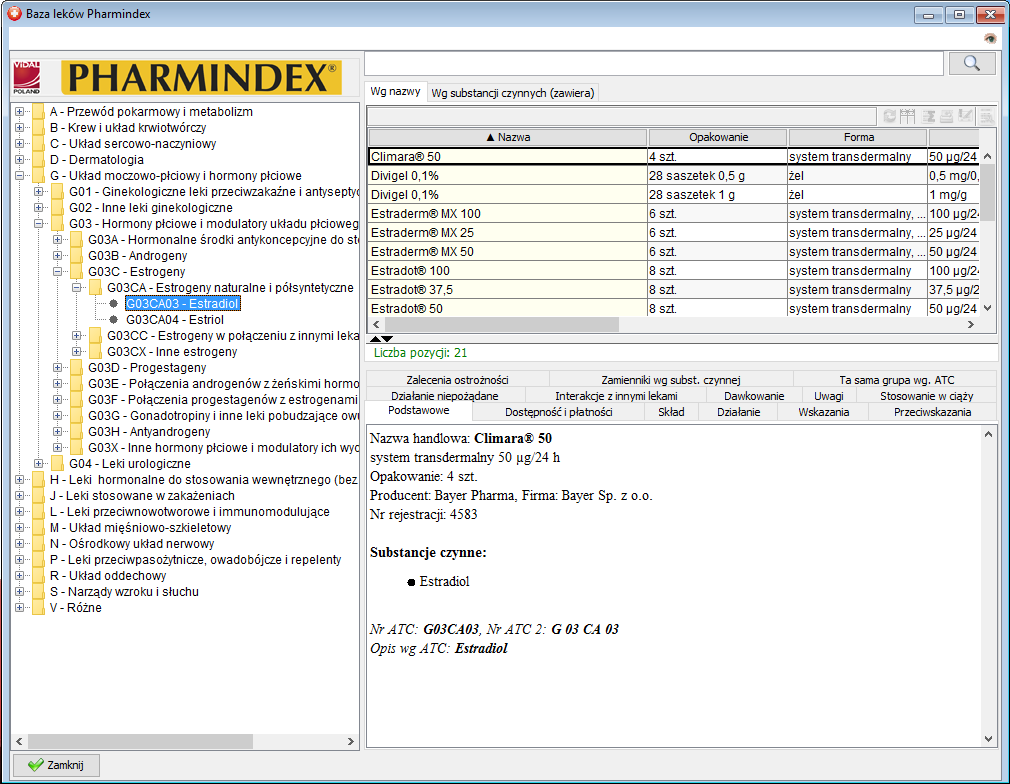Select D - Dermatologia in the tree
1010x784 pixels.
pyautogui.click(x=97, y=160)
